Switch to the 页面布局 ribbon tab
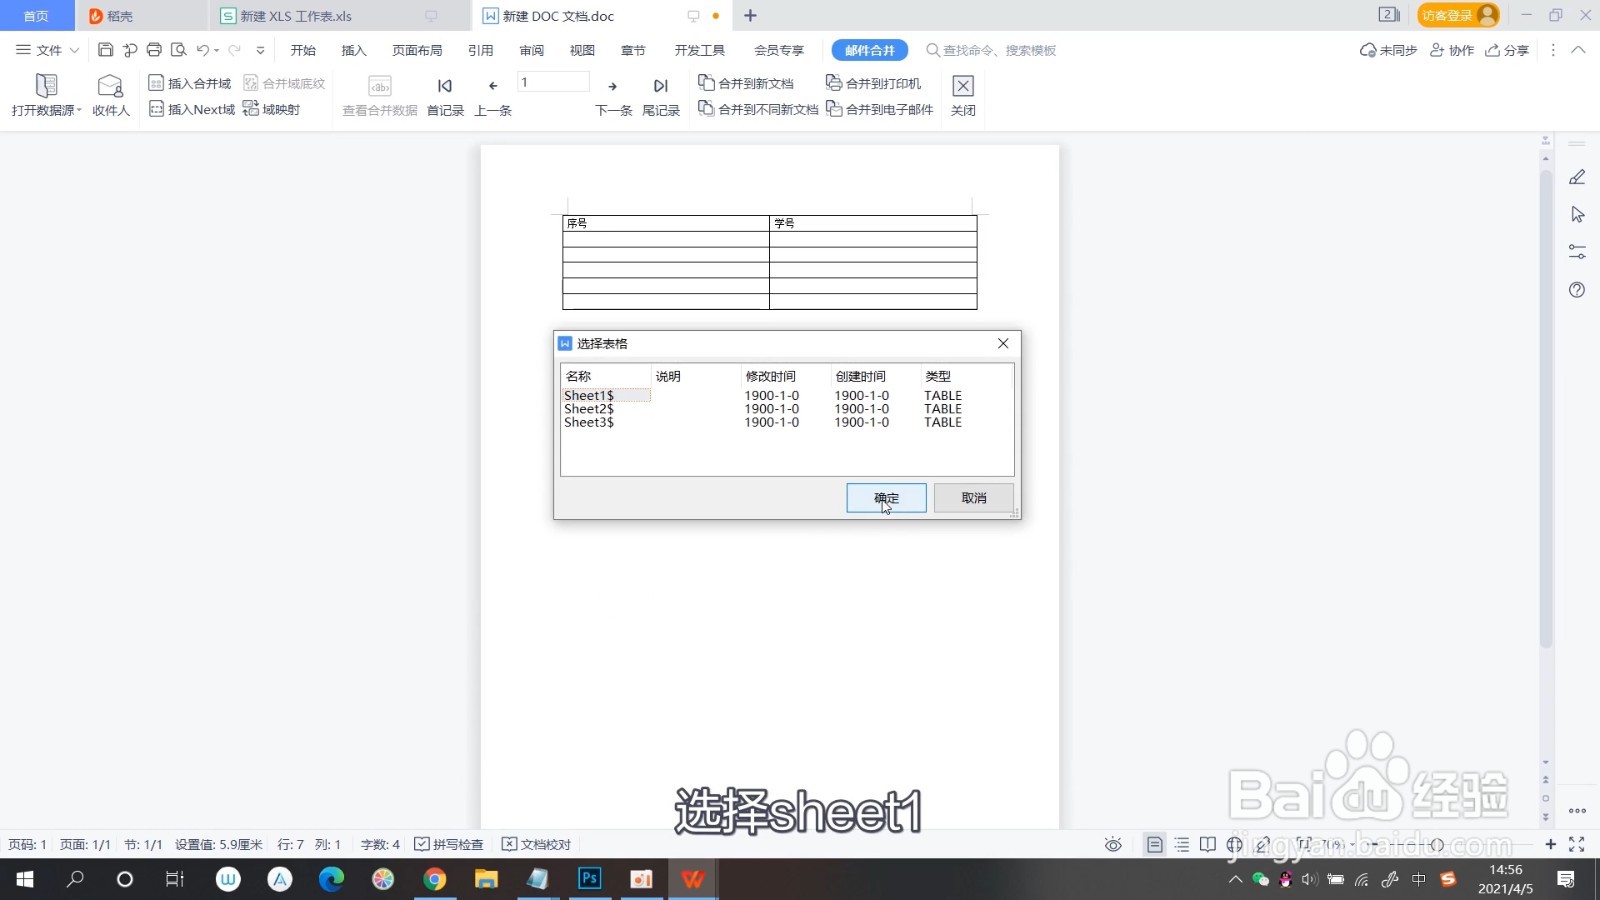This screenshot has width=1600, height=900. (417, 50)
